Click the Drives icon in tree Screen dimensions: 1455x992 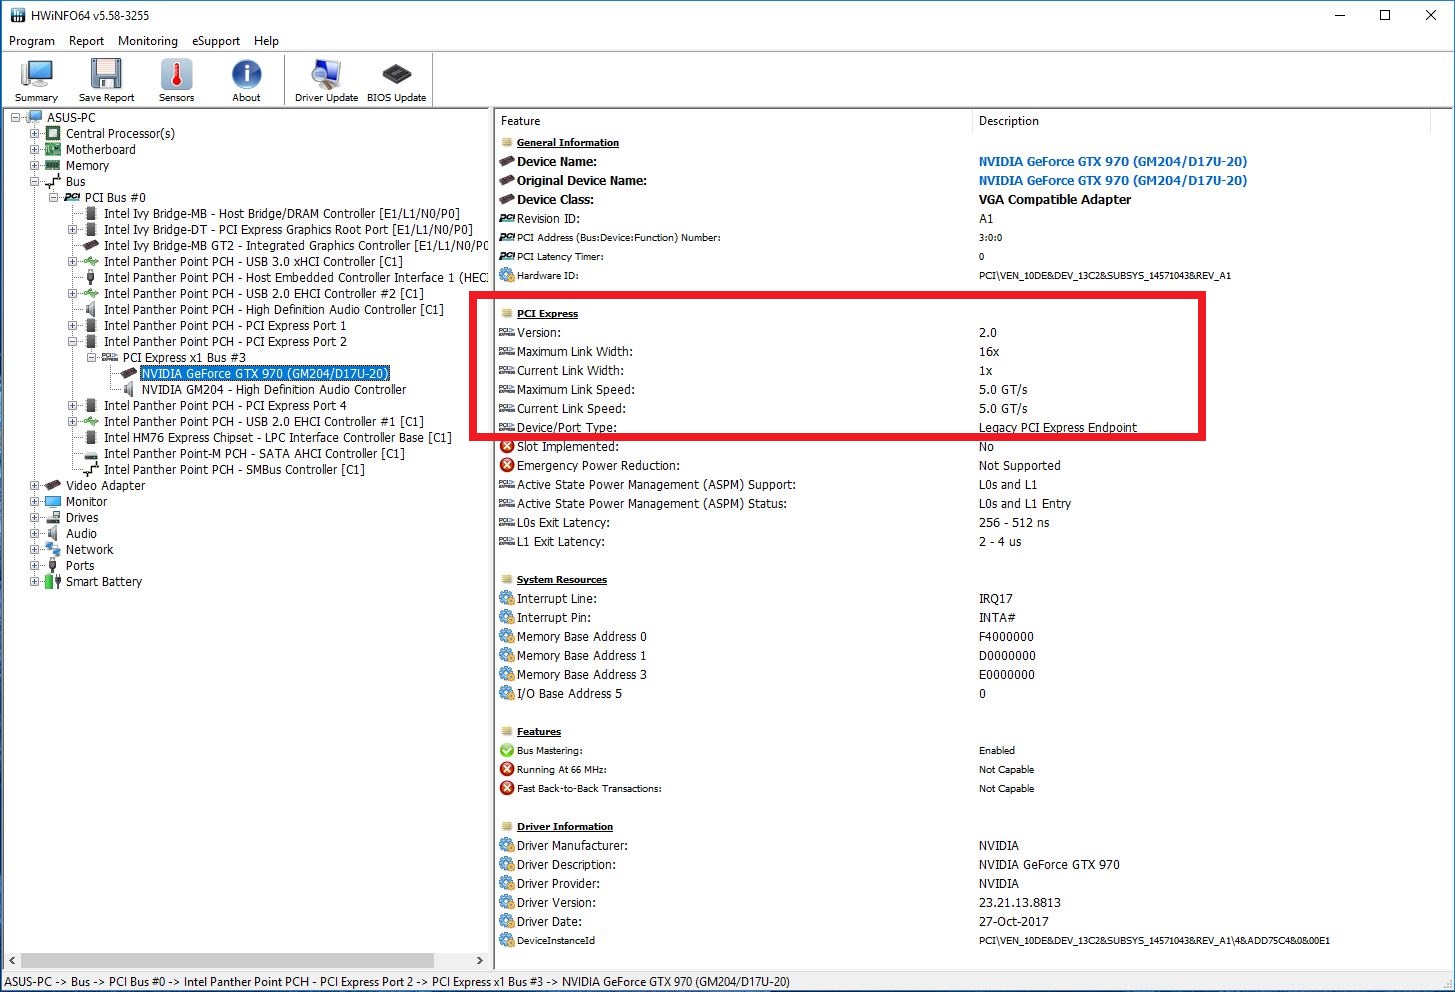53,517
